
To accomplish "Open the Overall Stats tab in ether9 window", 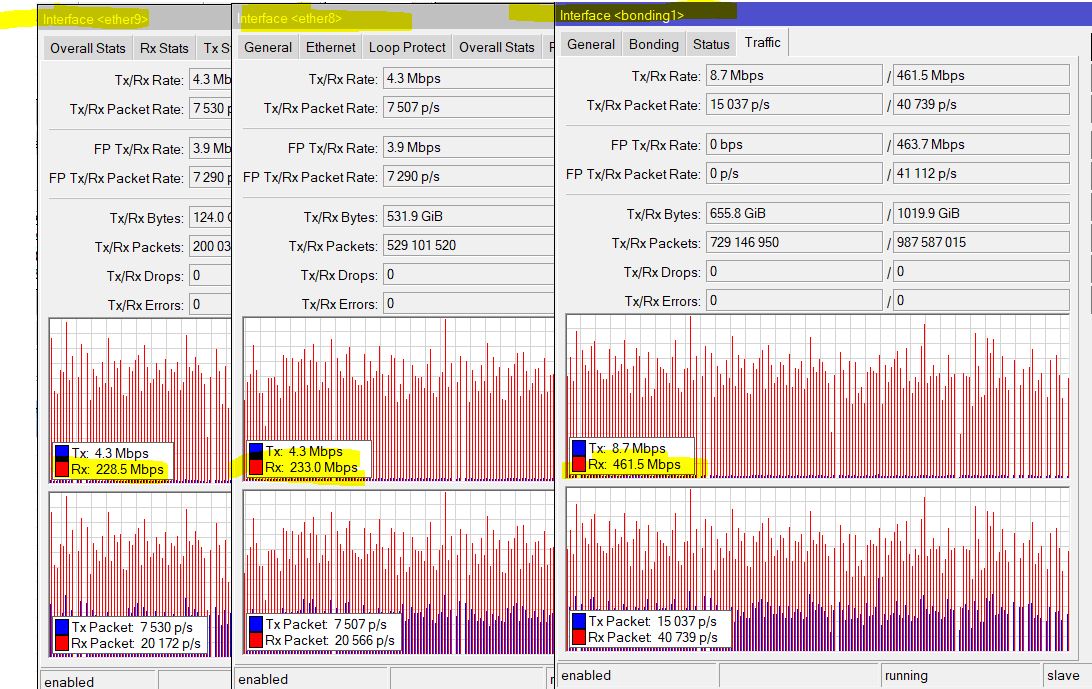I will tap(88, 48).
